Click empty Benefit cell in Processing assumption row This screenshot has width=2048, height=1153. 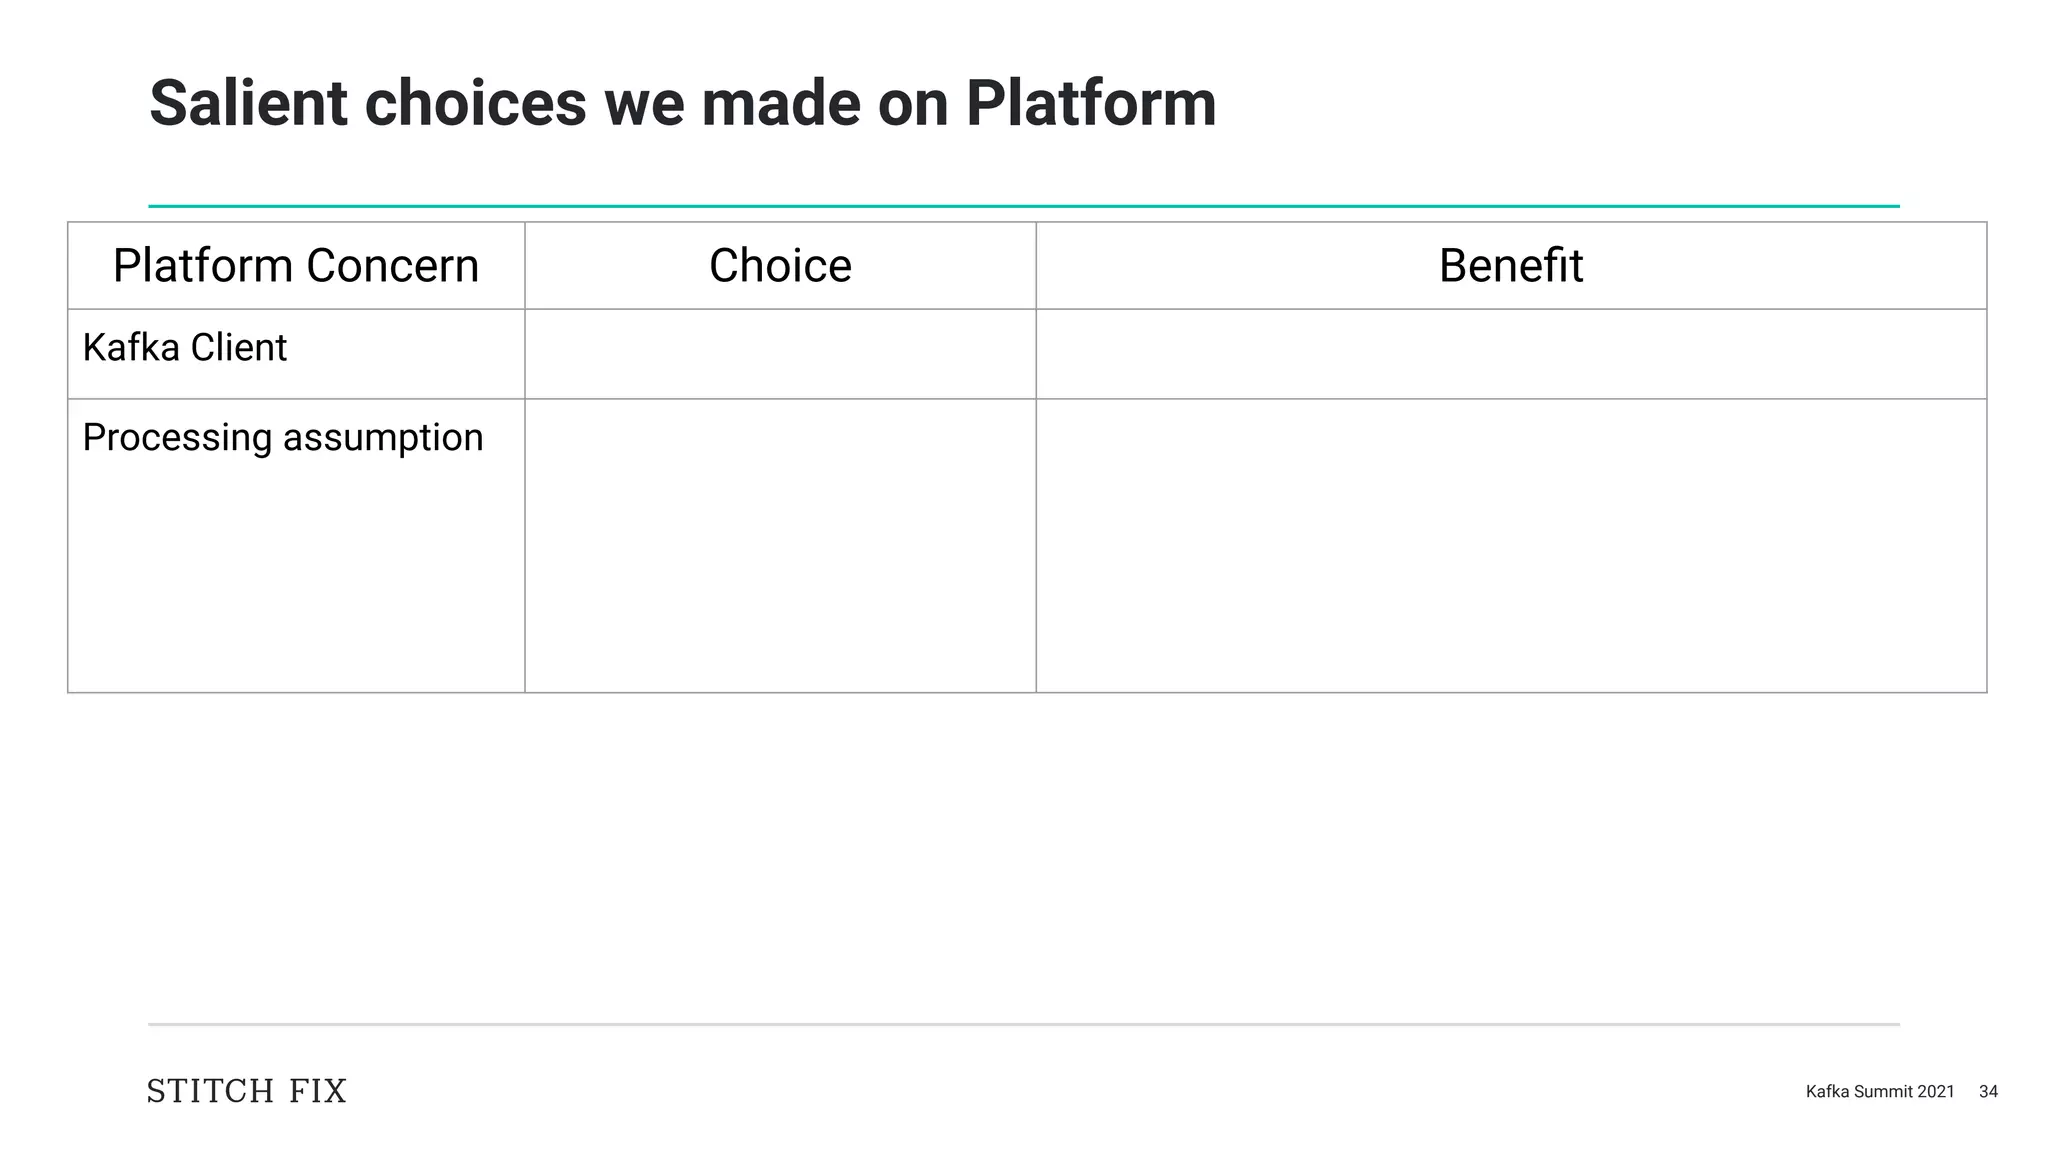pyautogui.click(x=1510, y=545)
